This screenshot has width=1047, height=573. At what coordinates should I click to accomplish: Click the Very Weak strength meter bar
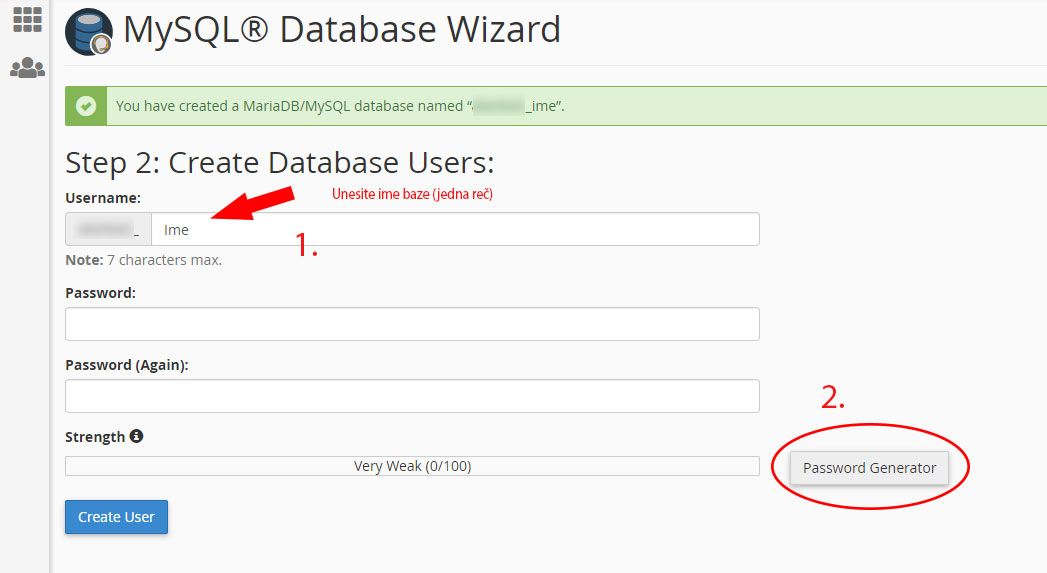pyautogui.click(x=412, y=466)
